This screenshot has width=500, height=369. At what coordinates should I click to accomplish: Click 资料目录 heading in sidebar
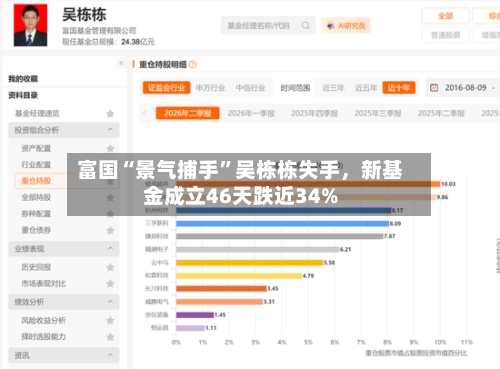pyautogui.click(x=23, y=95)
